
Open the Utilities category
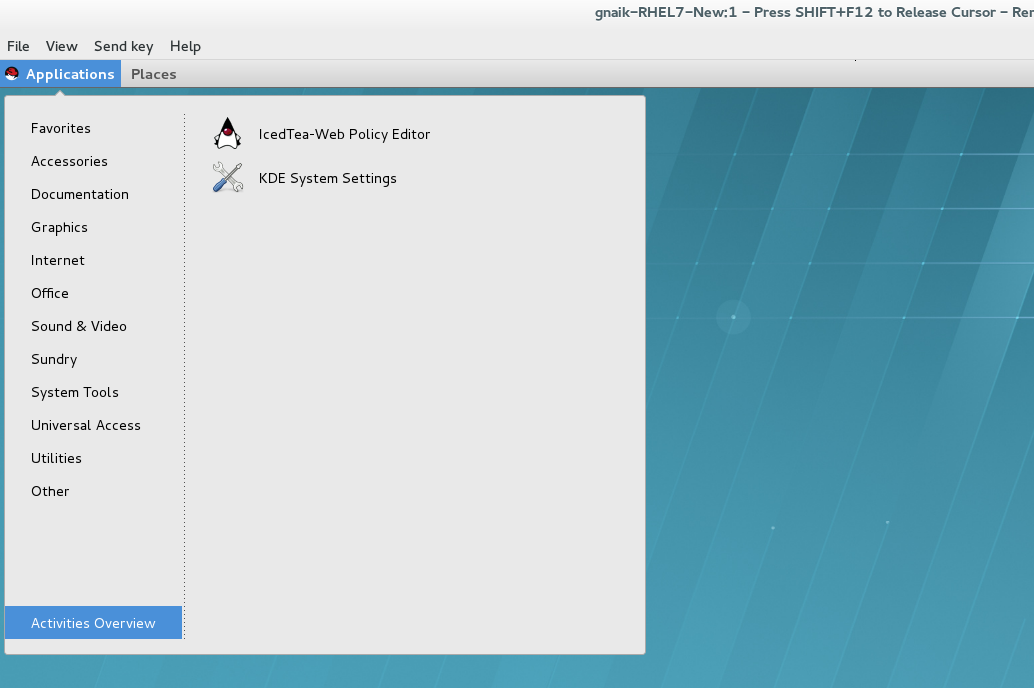56,458
